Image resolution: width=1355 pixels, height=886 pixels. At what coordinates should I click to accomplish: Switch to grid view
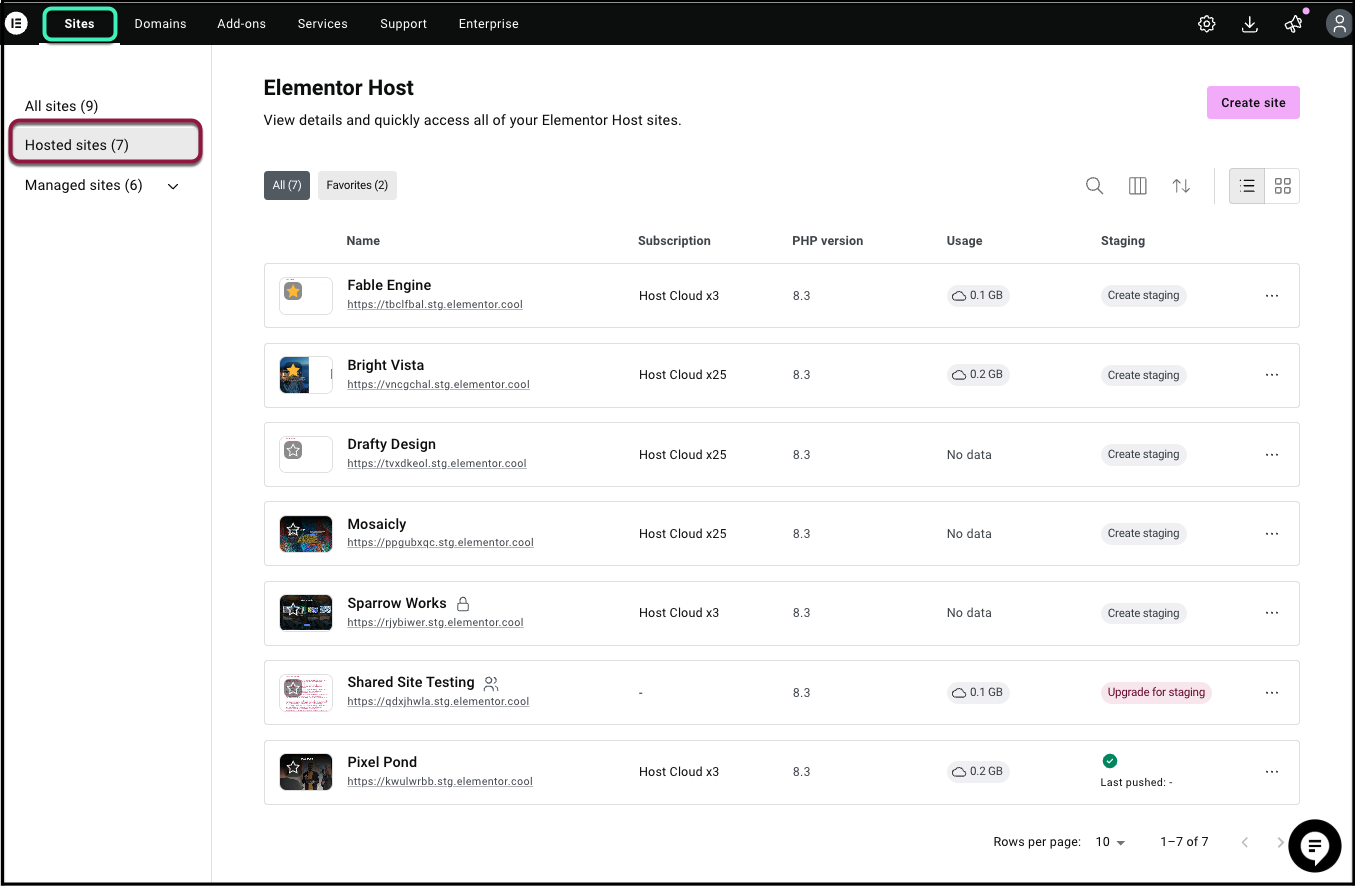click(1282, 186)
